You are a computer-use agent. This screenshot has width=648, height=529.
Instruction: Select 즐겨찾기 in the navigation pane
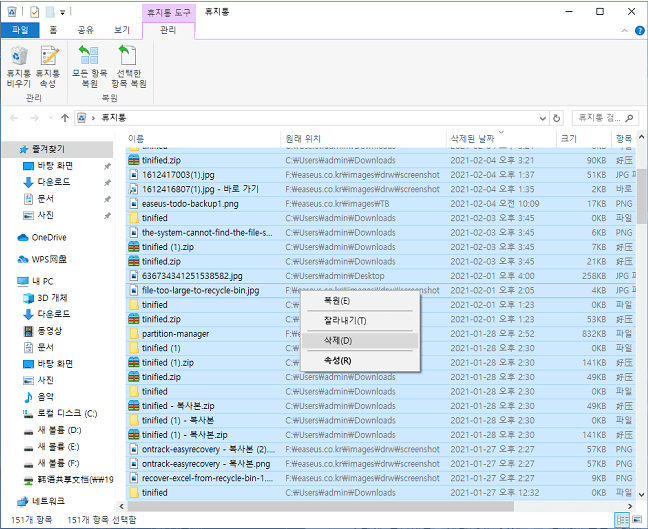pyautogui.click(x=57, y=149)
